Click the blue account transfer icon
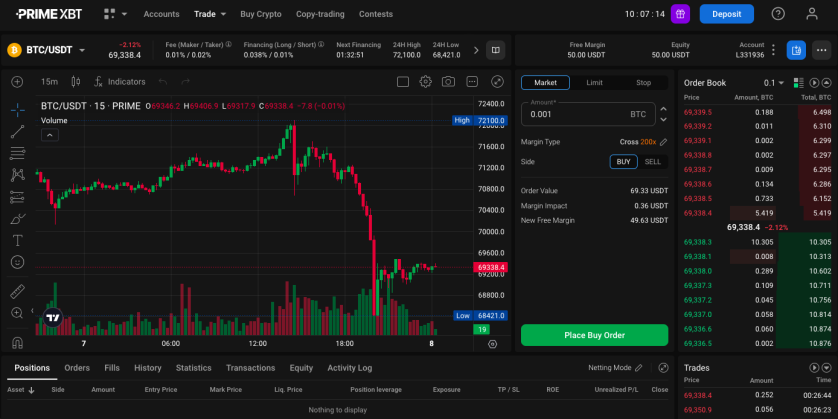 [x=796, y=50]
